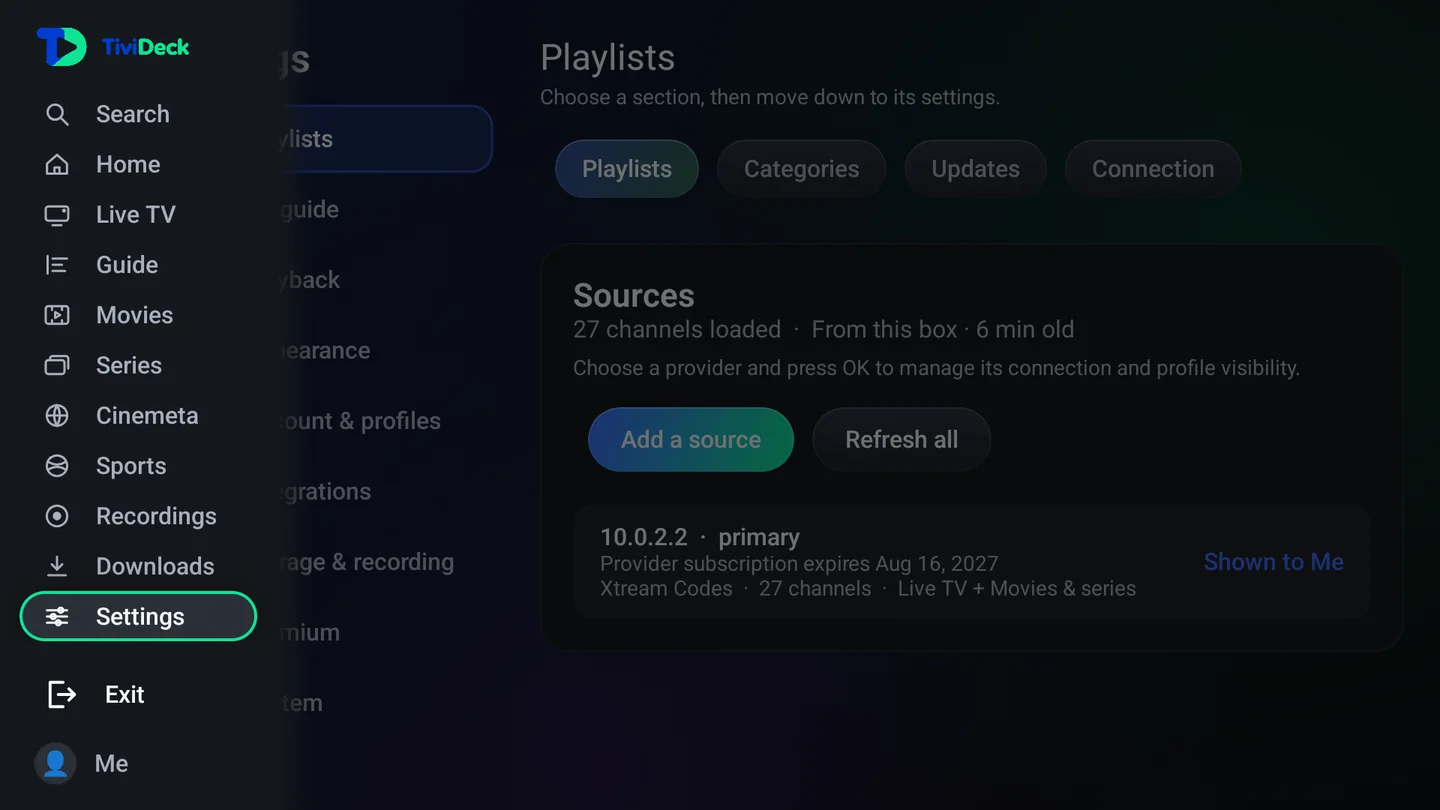Click the Refresh all button

(x=901, y=440)
